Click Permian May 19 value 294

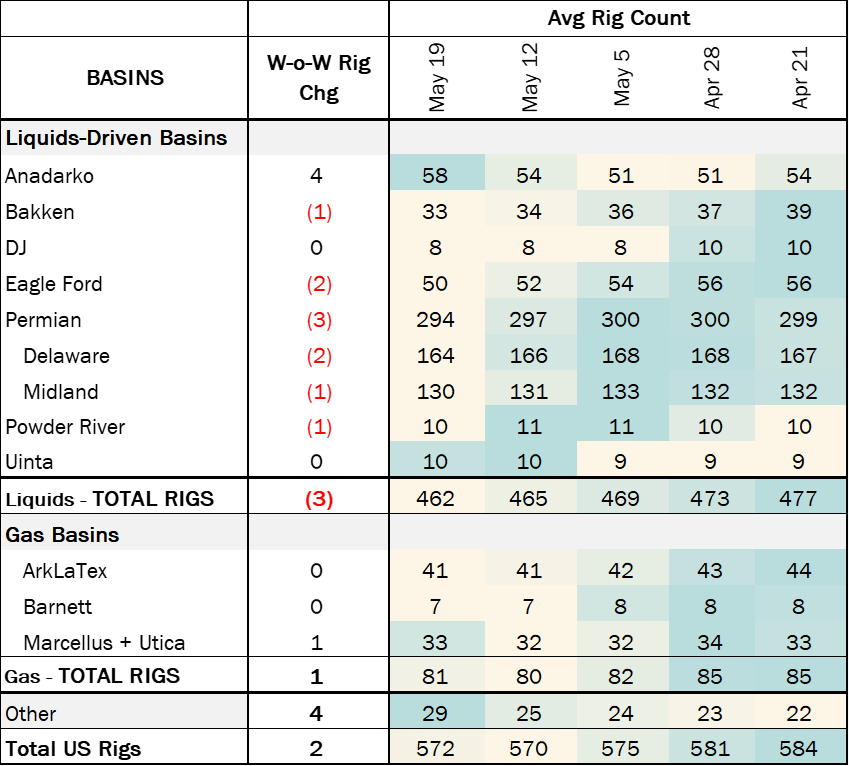(435, 320)
